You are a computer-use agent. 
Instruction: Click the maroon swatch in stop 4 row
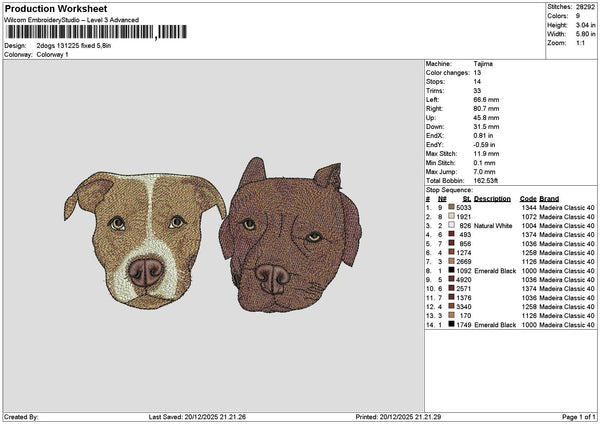pyautogui.click(x=452, y=234)
